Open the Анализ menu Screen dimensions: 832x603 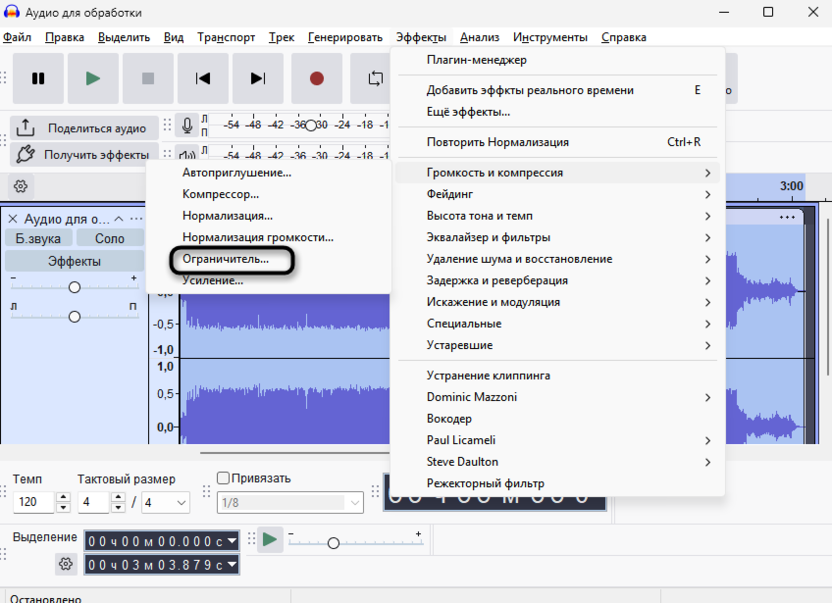tap(479, 37)
